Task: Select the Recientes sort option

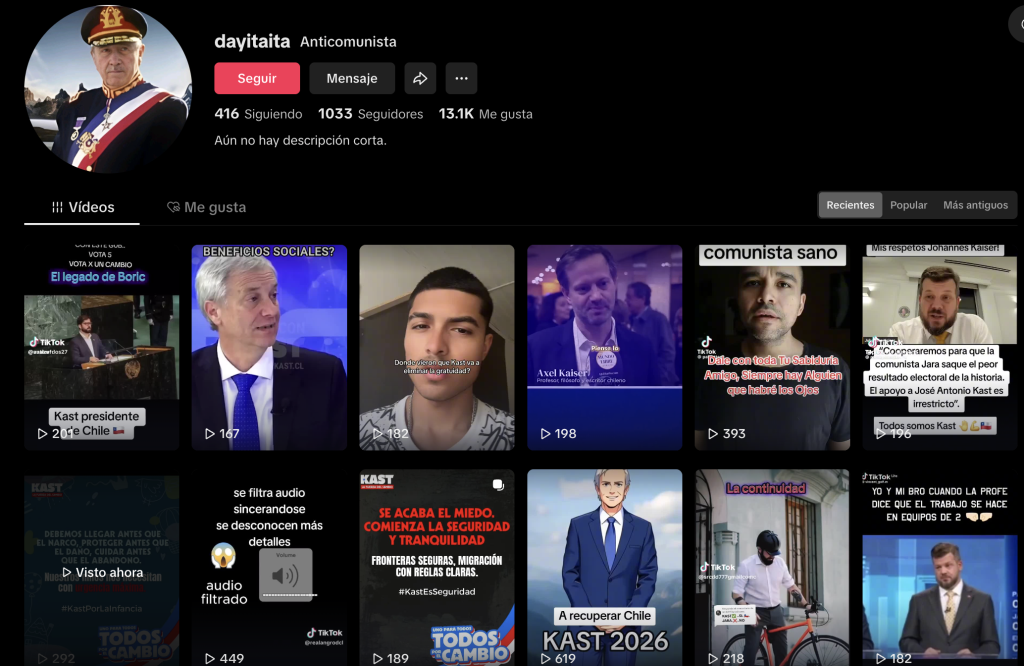Action: [850, 205]
